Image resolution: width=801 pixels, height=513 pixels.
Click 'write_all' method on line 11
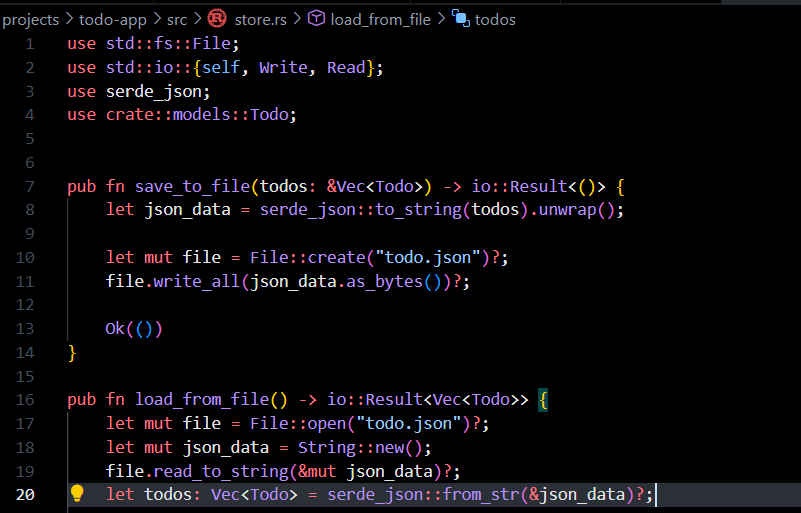click(197, 282)
